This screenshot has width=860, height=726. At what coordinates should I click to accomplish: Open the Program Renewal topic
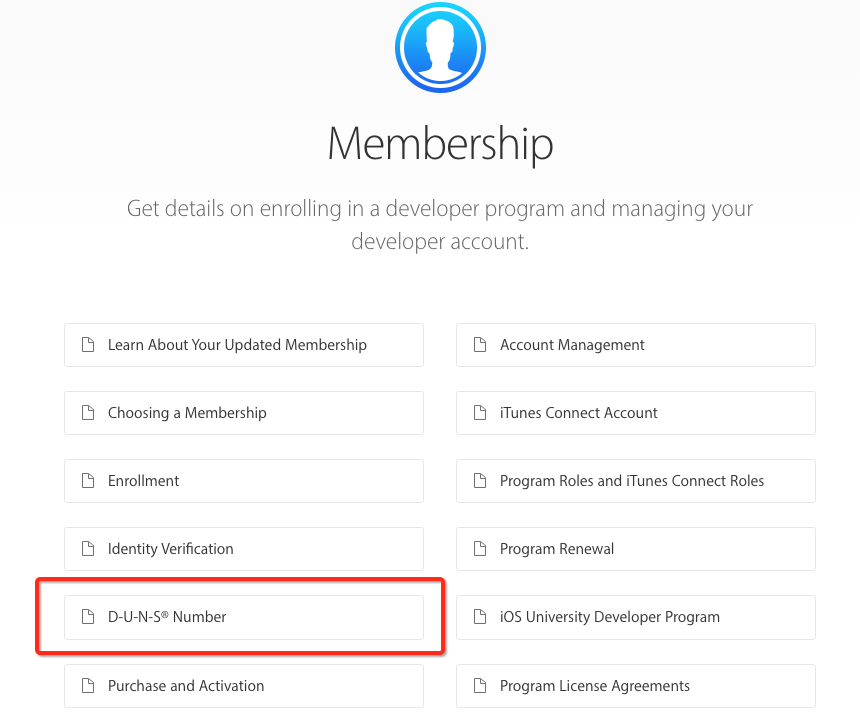(557, 549)
